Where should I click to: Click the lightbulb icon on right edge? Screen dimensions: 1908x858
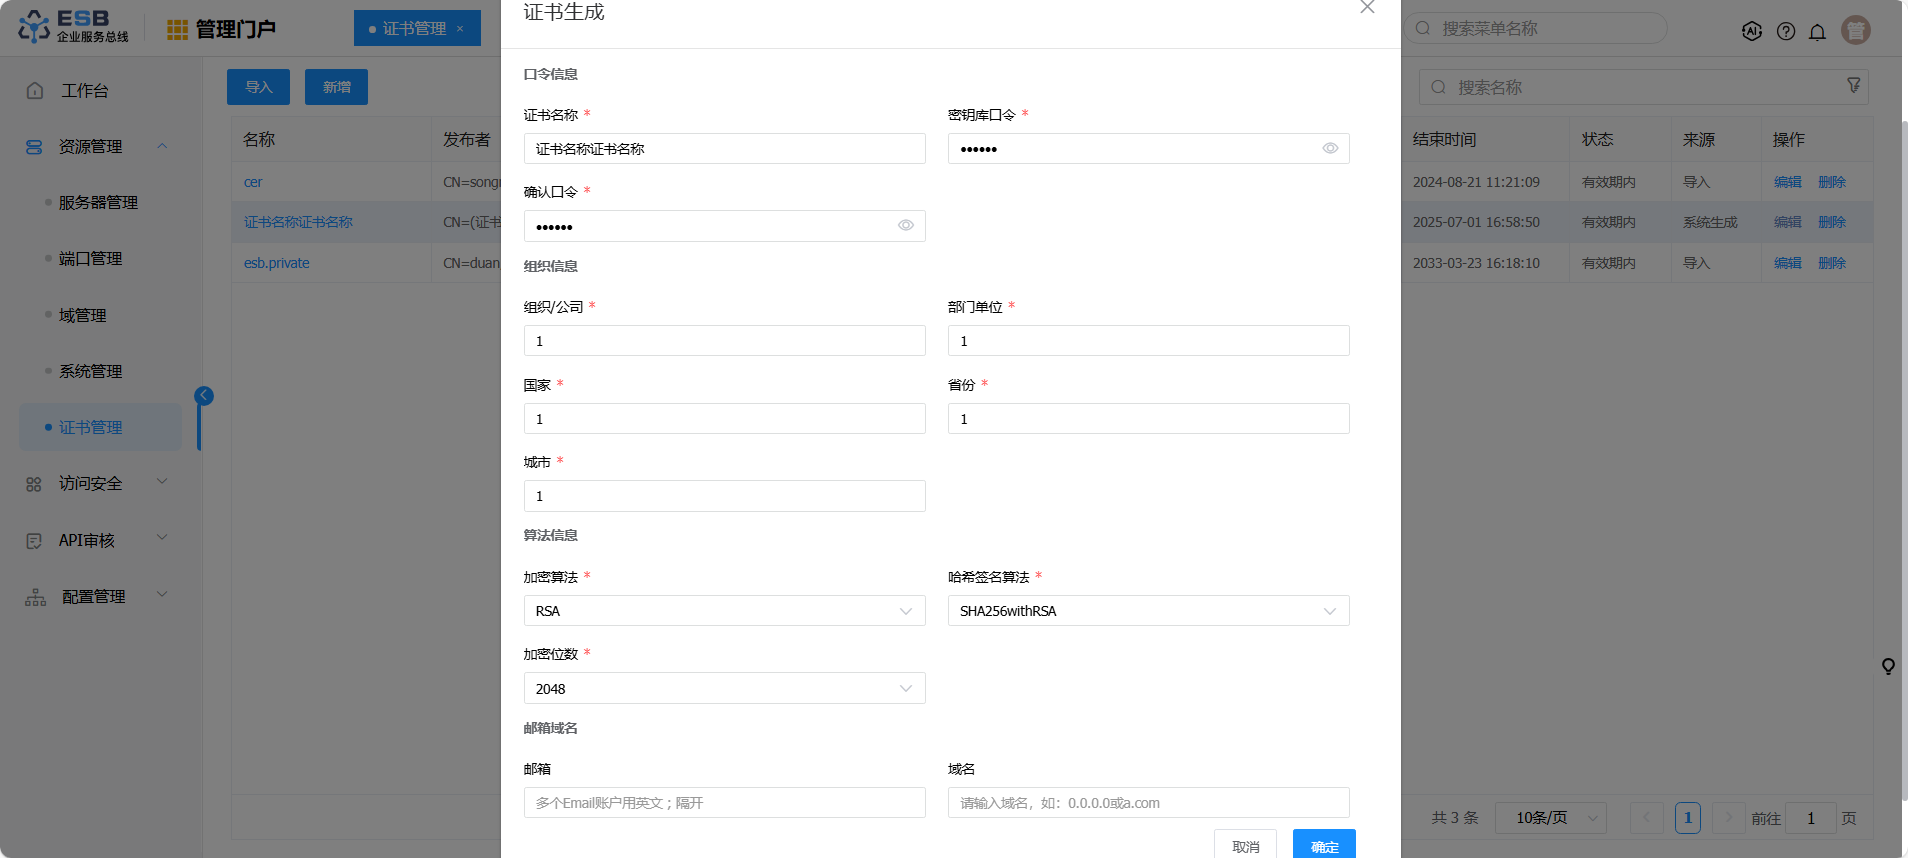(1888, 666)
